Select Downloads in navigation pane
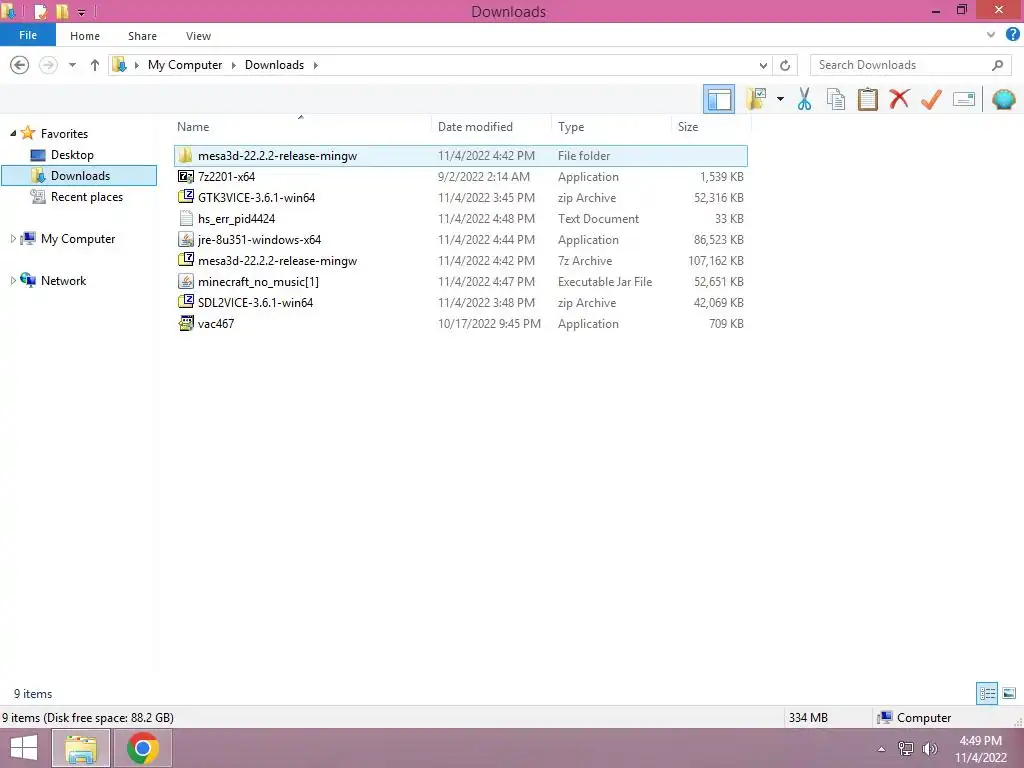Viewport: 1024px width, 768px height. 79,176
